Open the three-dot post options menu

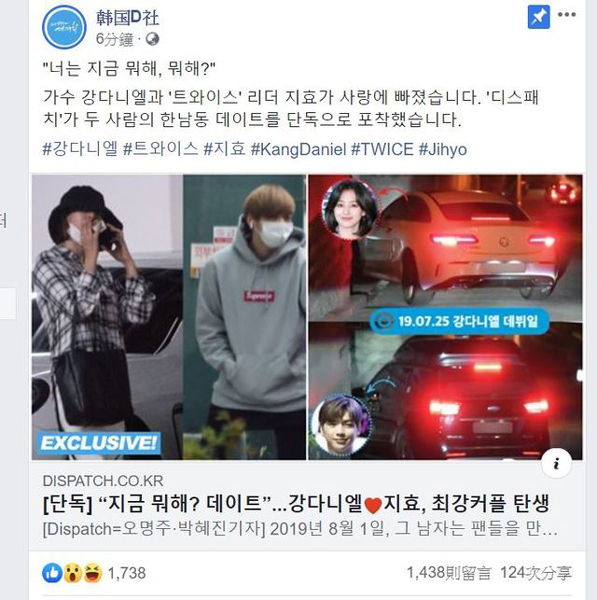point(567,15)
